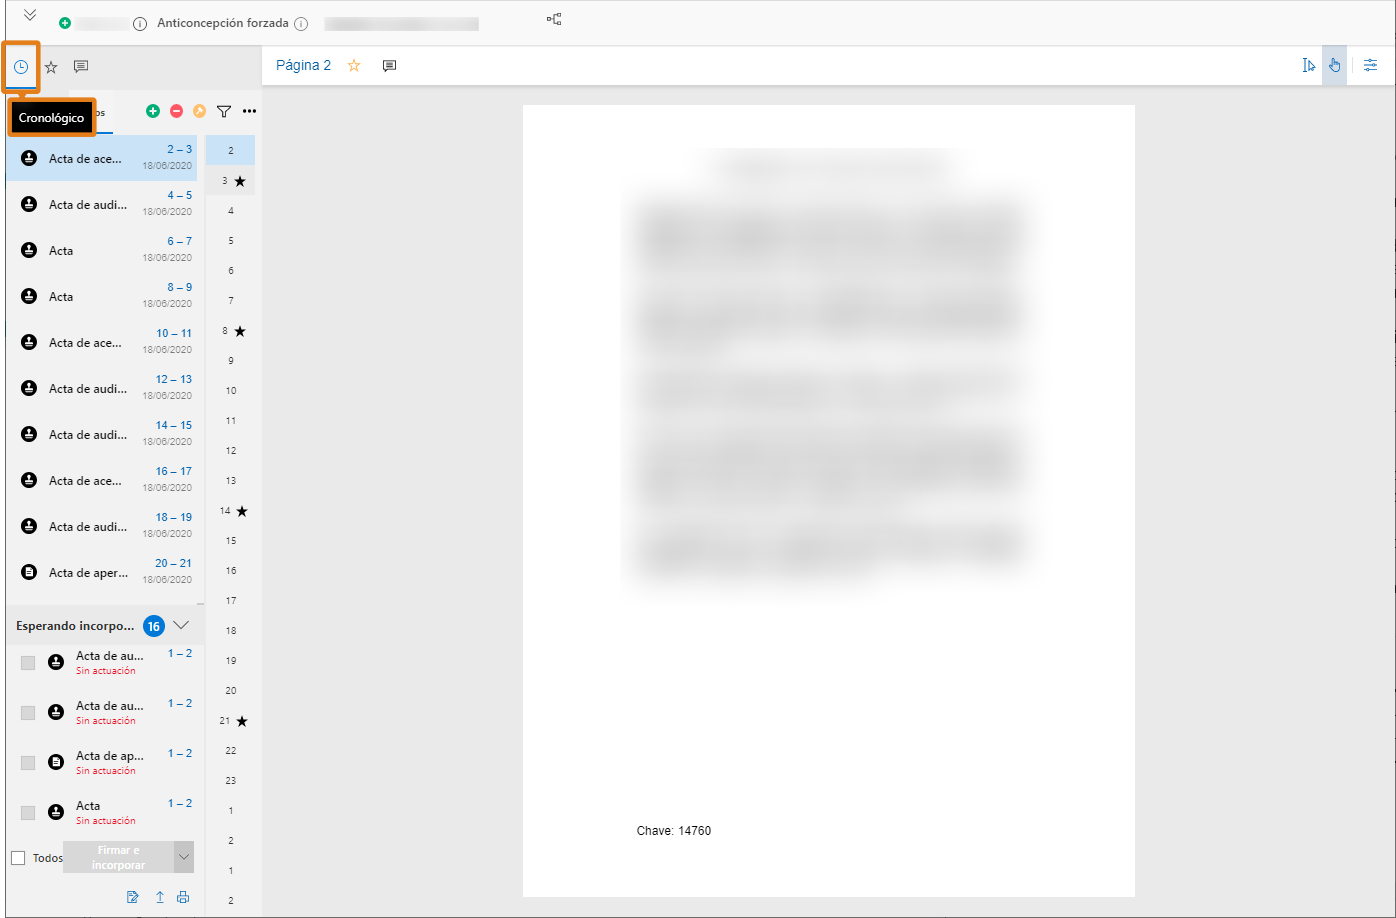Click the green plus add document icon

click(x=153, y=111)
